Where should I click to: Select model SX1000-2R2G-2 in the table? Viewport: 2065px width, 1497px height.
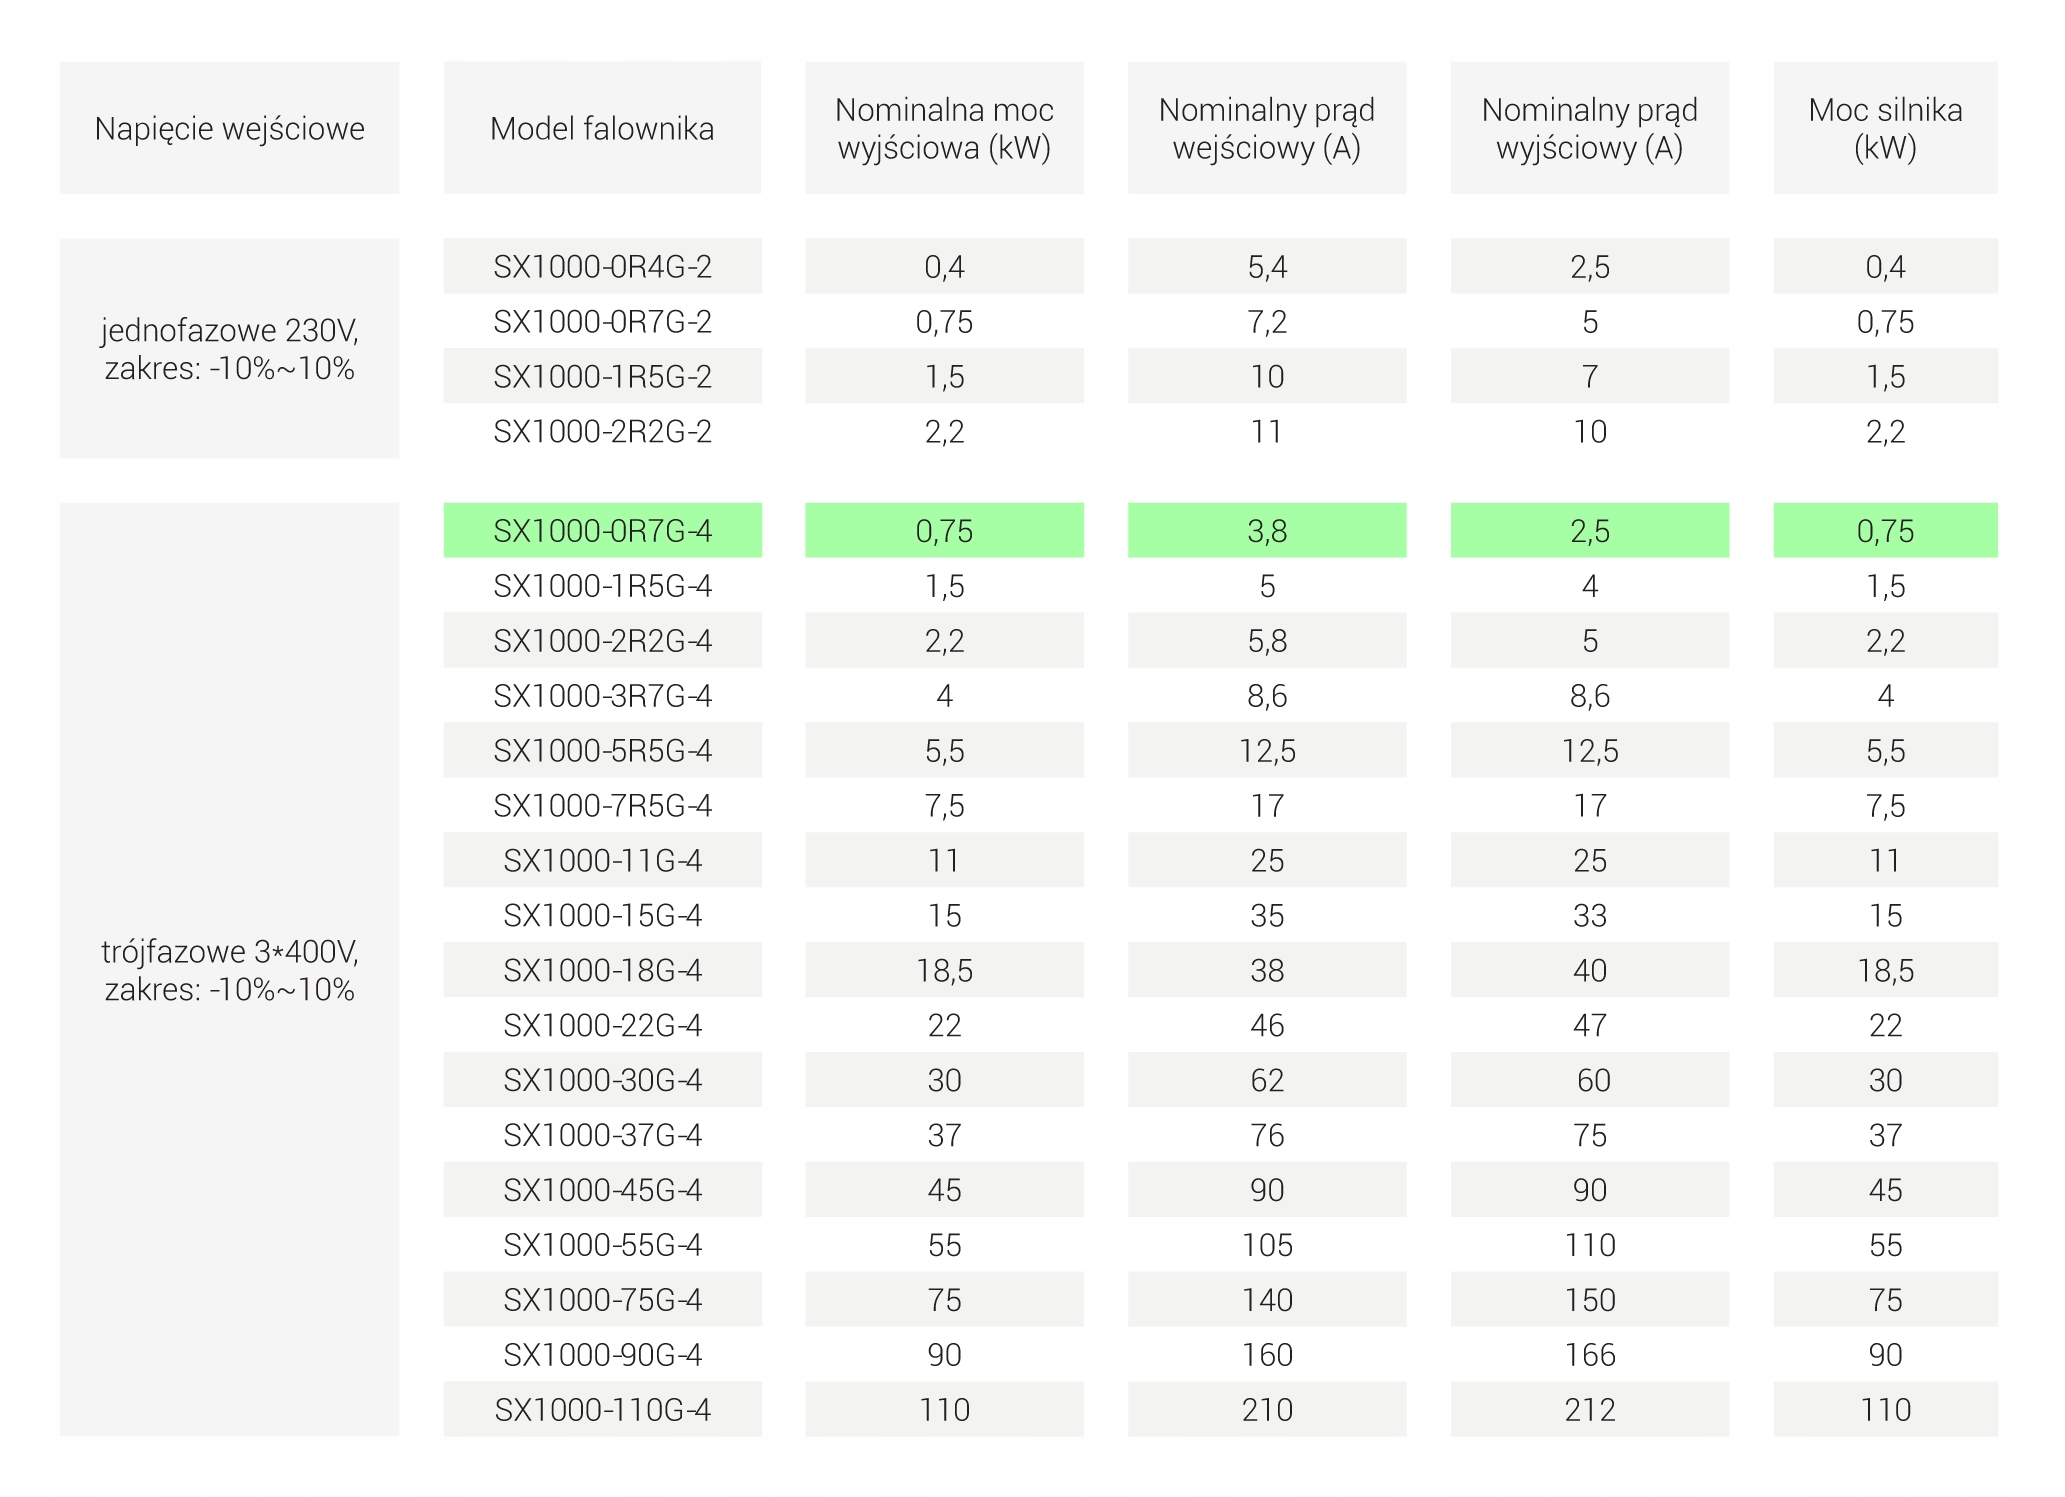[x=602, y=432]
